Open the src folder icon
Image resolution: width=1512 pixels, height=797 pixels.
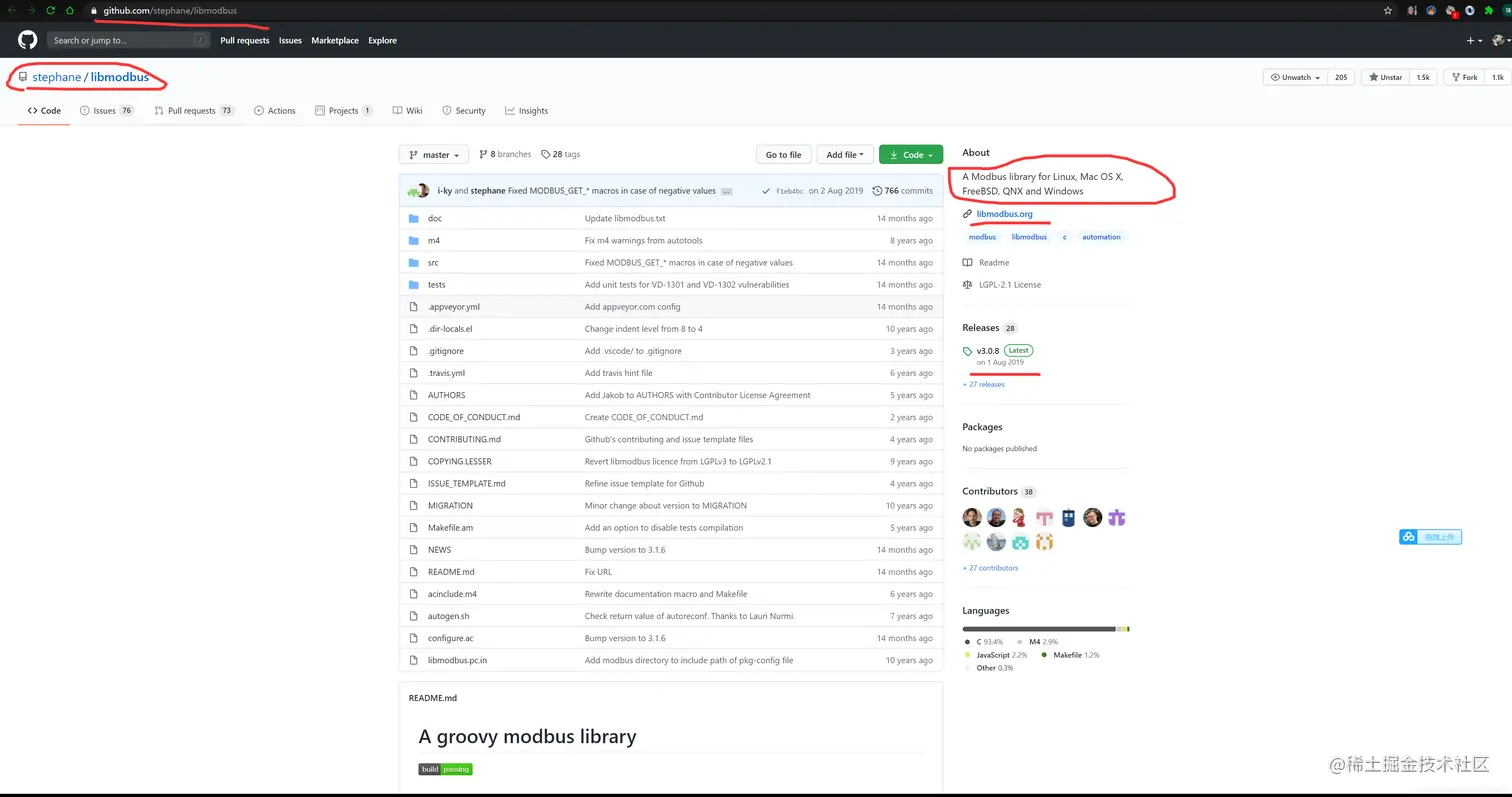point(414,262)
